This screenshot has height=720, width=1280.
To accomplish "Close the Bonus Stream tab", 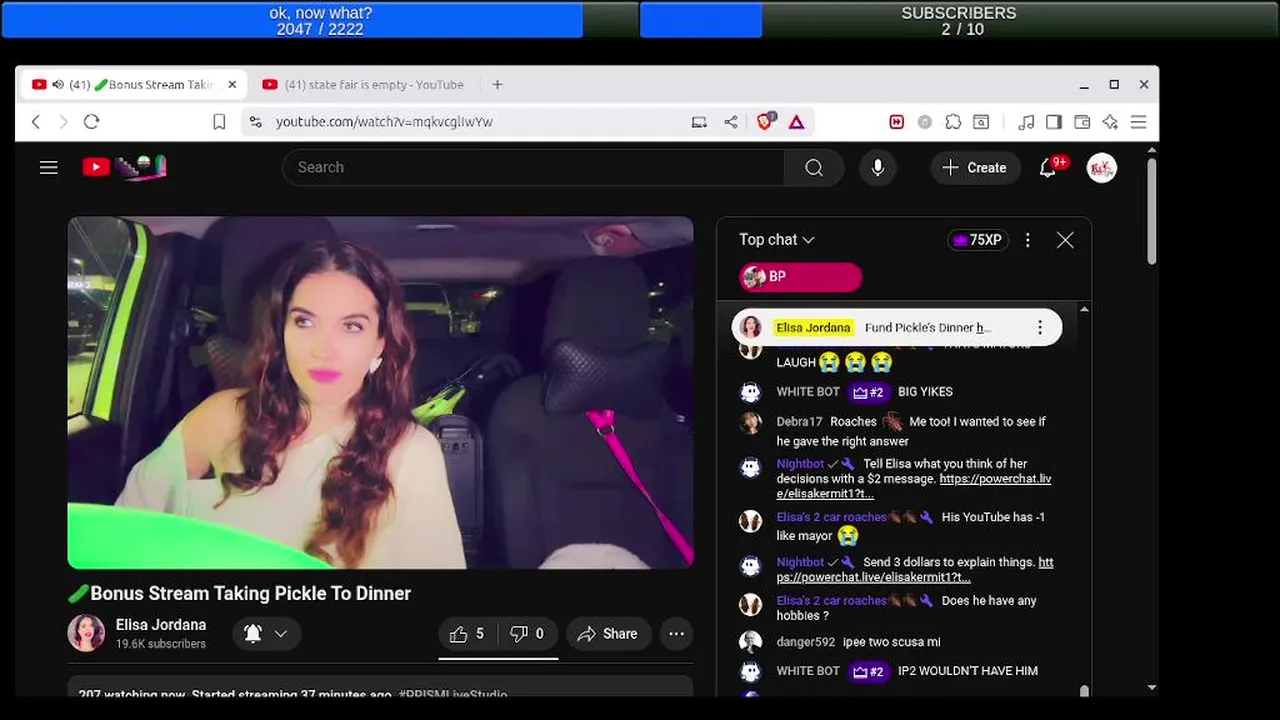I will pyautogui.click(x=232, y=85).
